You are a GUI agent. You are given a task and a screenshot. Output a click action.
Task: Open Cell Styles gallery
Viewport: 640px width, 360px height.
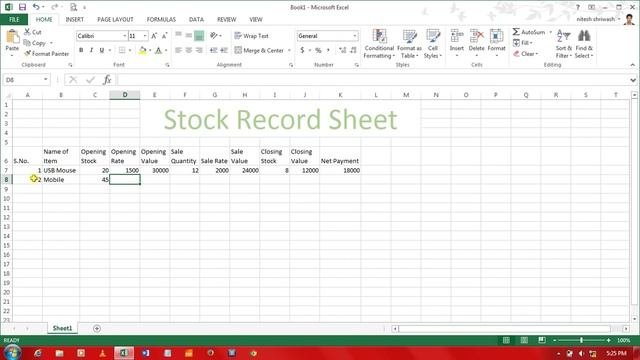coord(433,44)
